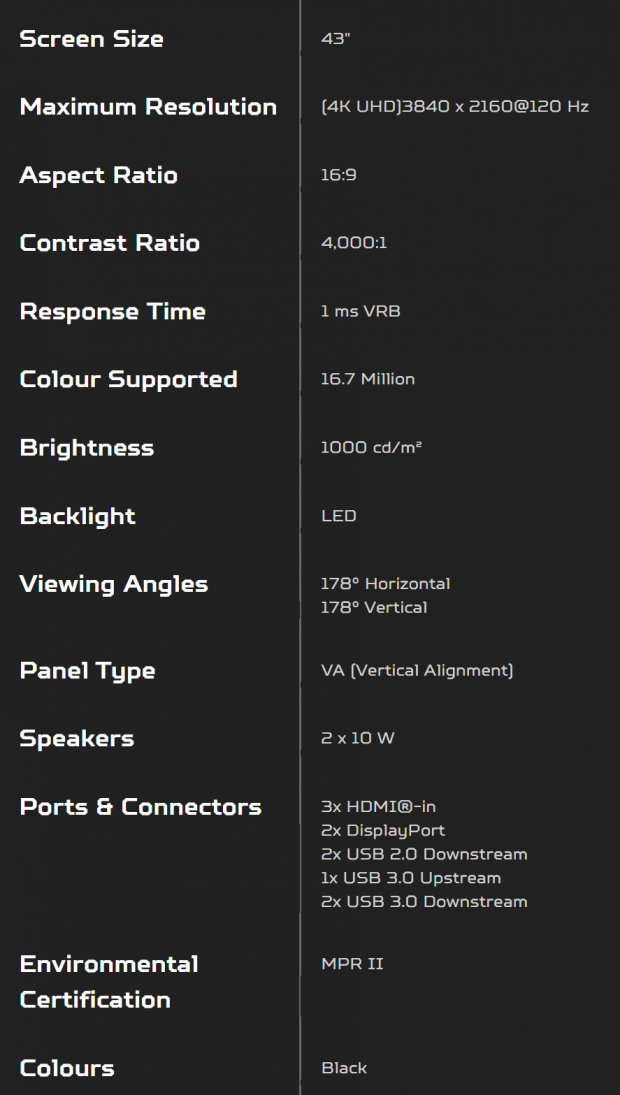
Task: Select the 3x HDMI®-in port entry
Action: click(x=378, y=807)
